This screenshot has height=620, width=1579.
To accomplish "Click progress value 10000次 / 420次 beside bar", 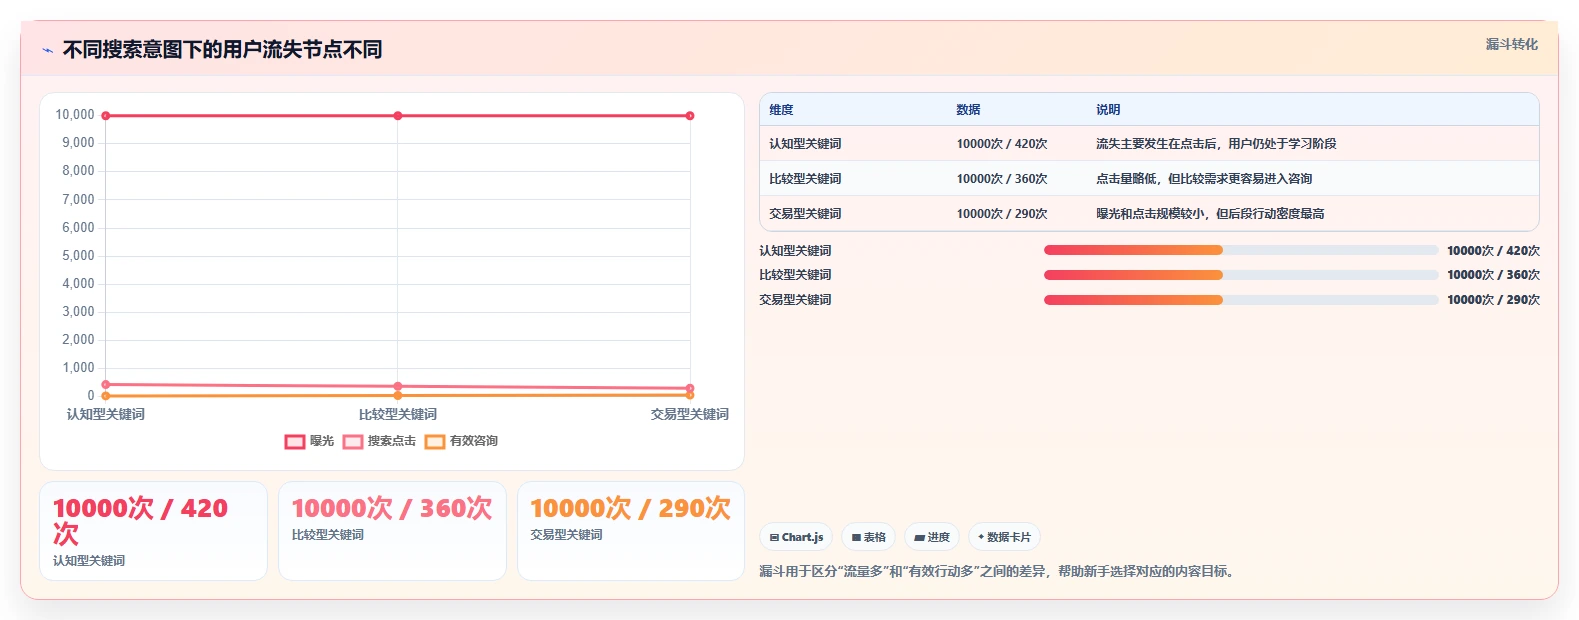I will (x=1493, y=251).
